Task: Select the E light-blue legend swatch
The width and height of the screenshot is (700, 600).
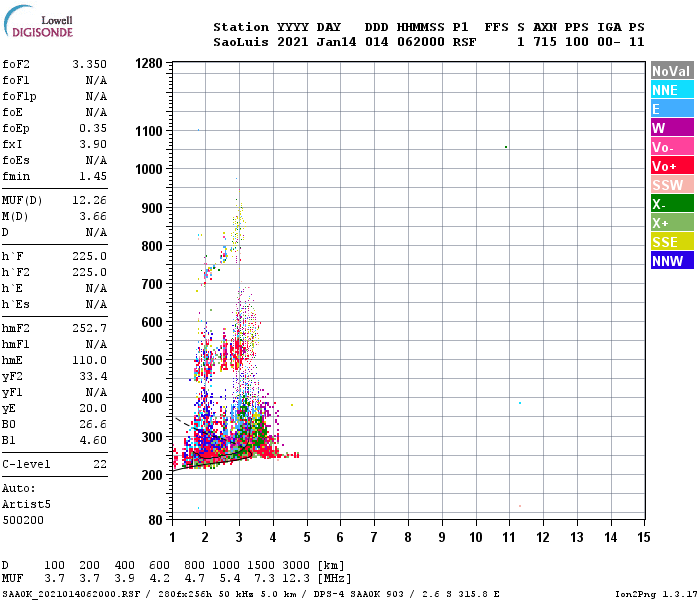Action: pyautogui.click(x=672, y=109)
